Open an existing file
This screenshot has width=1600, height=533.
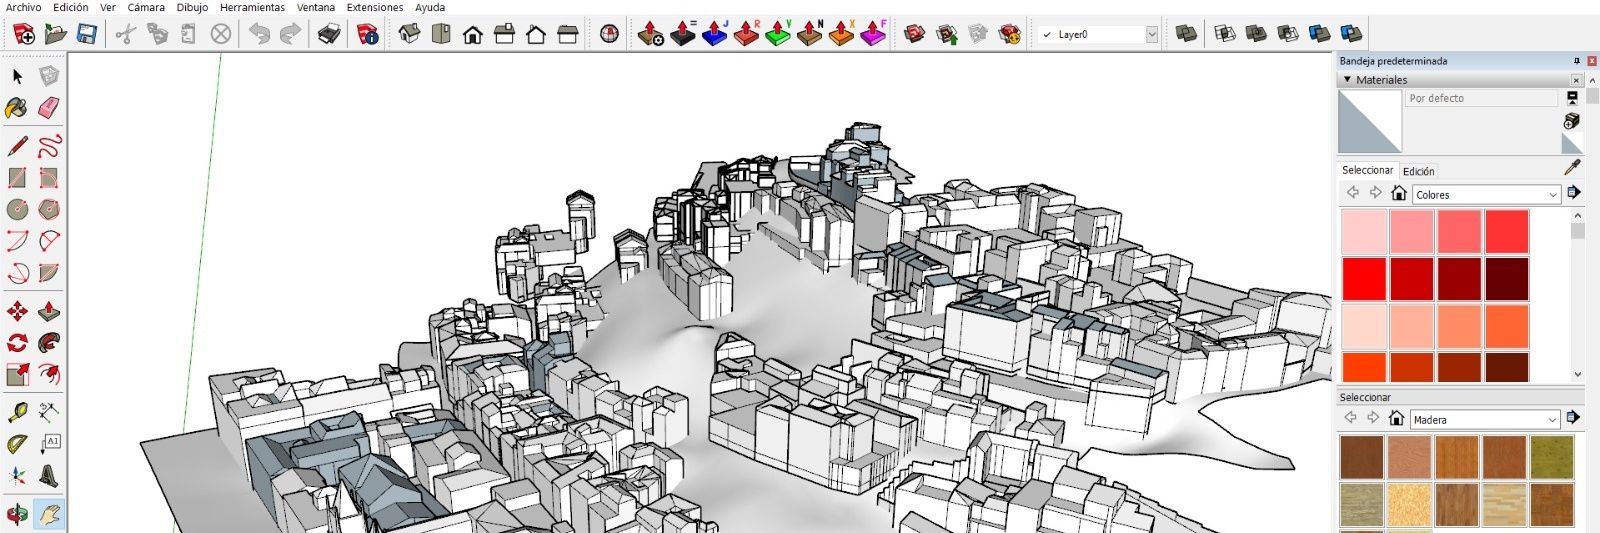pyautogui.click(x=56, y=34)
